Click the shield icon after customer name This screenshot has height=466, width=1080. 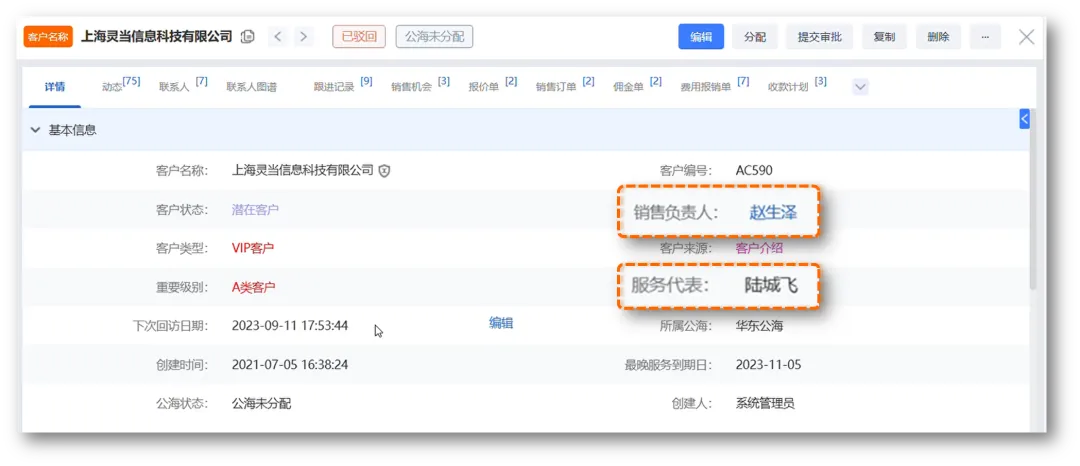pyautogui.click(x=385, y=171)
